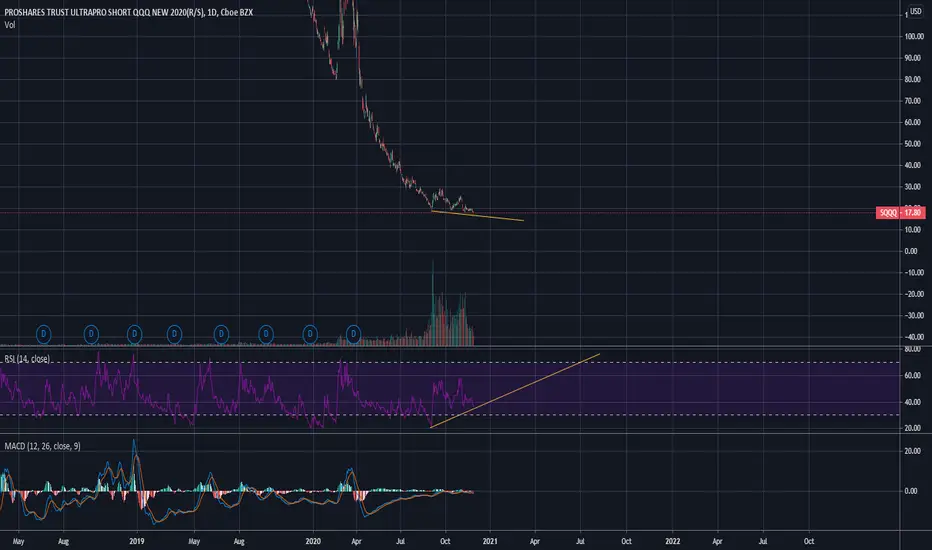Select the Vol indicator label
The image size is (932, 550).
coord(10,25)
